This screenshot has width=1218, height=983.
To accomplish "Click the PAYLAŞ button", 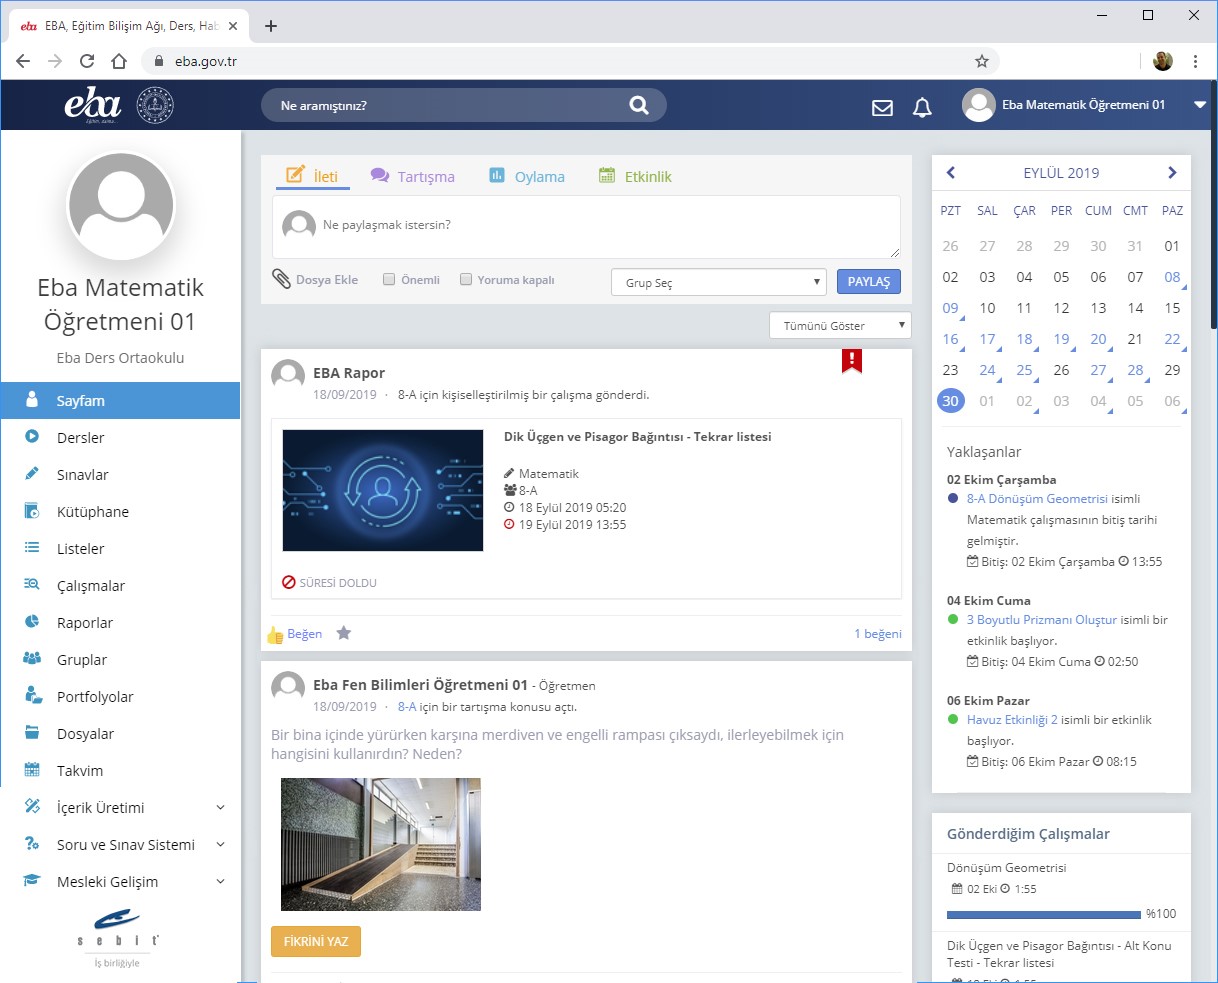I will [868, 282].
